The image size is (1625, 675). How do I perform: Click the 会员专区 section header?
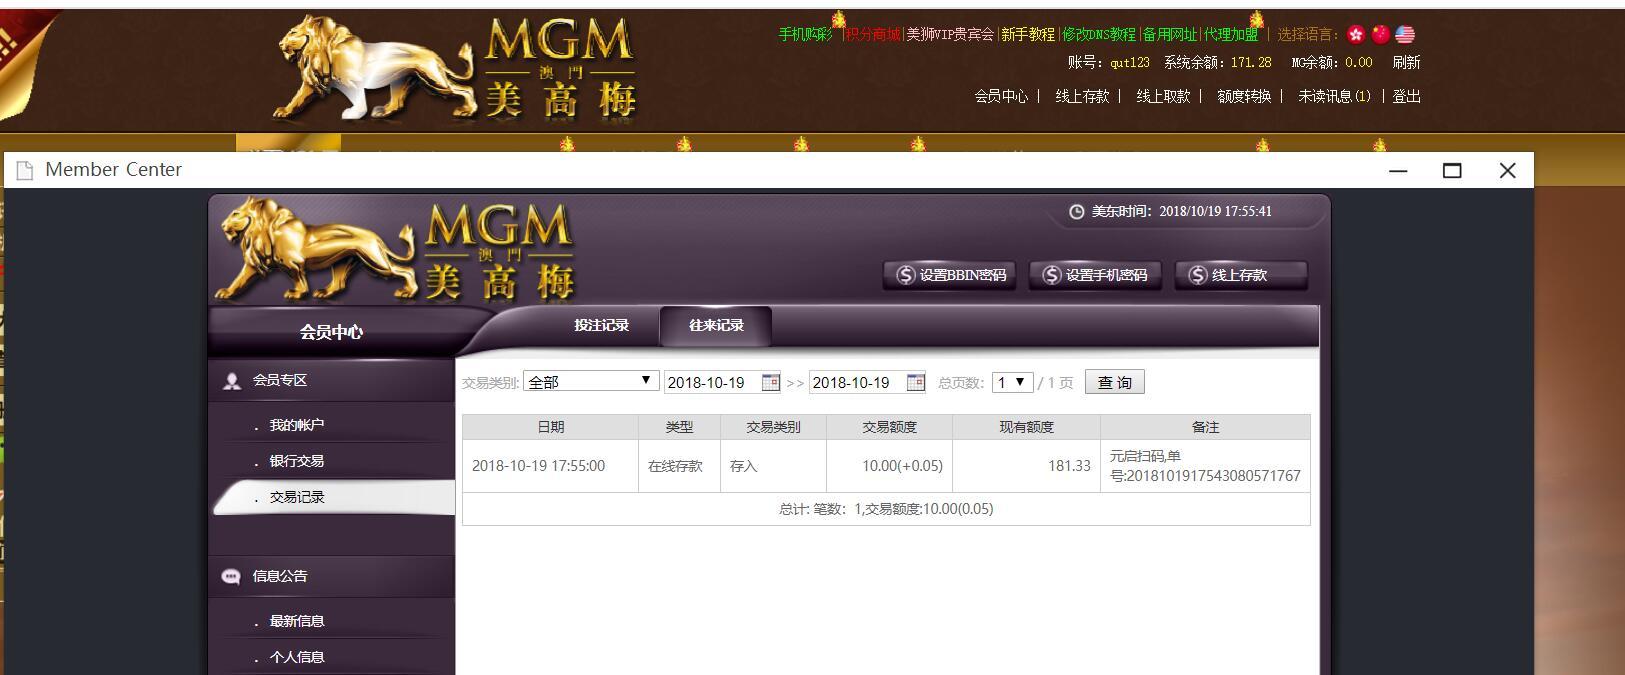[x=331, y=380]
